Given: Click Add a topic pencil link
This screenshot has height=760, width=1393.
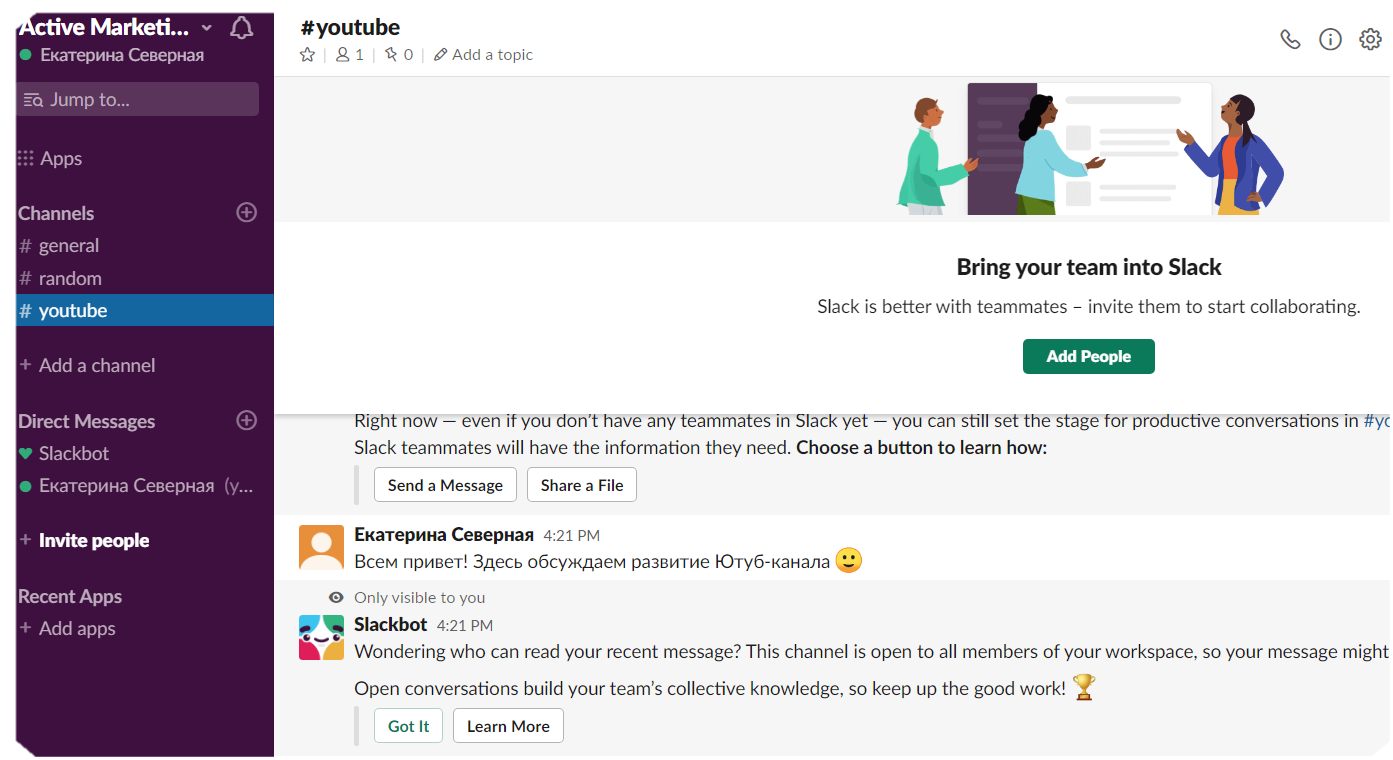Looking at the screenshot, I should (x=483, y=55).
